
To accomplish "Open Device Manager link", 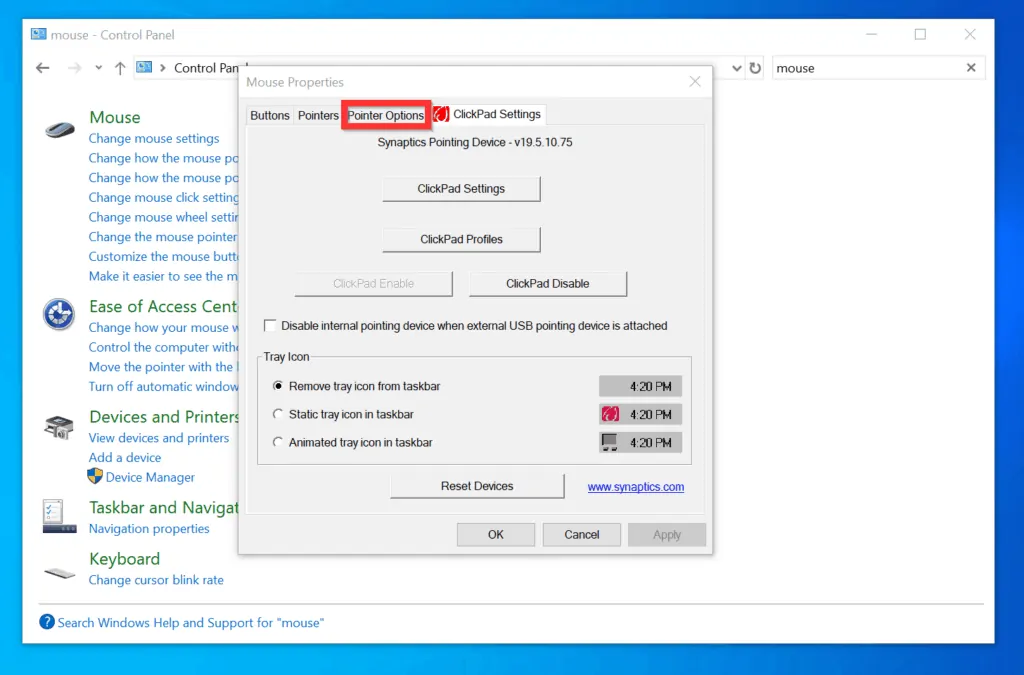I will tap(150, 477).
